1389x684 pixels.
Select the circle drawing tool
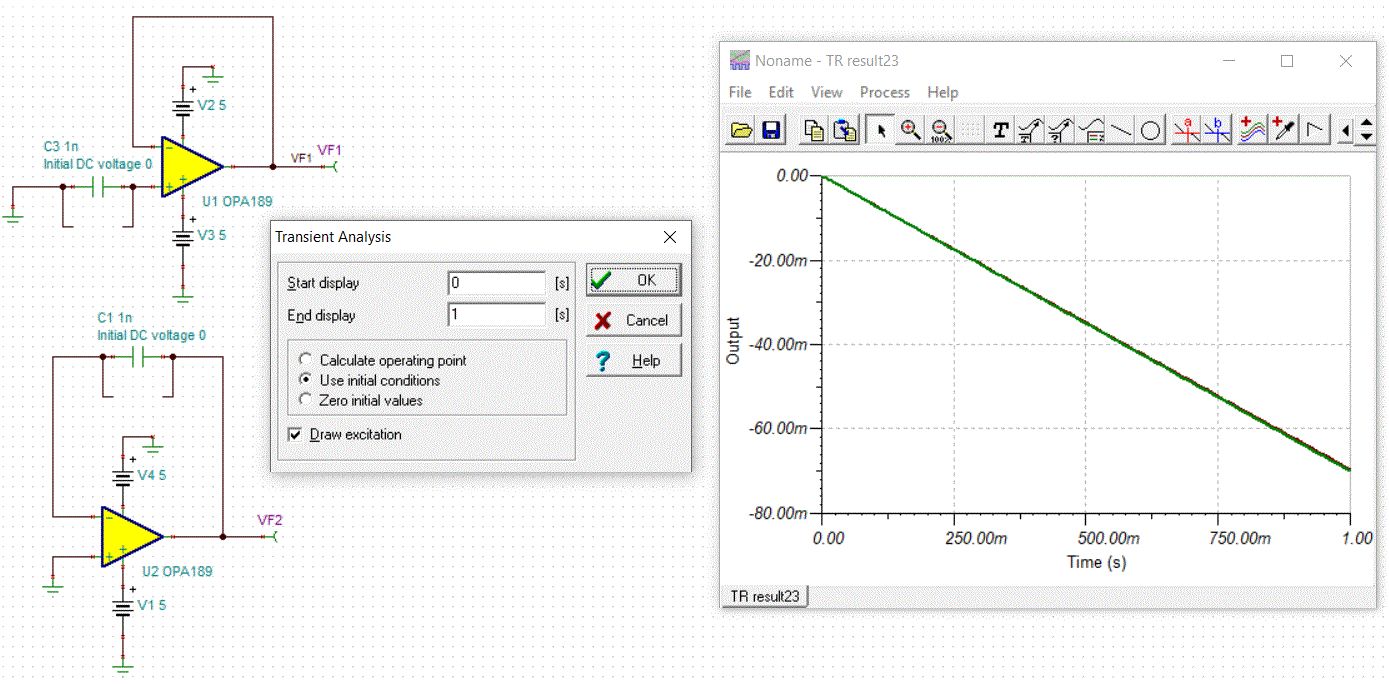1151,130
